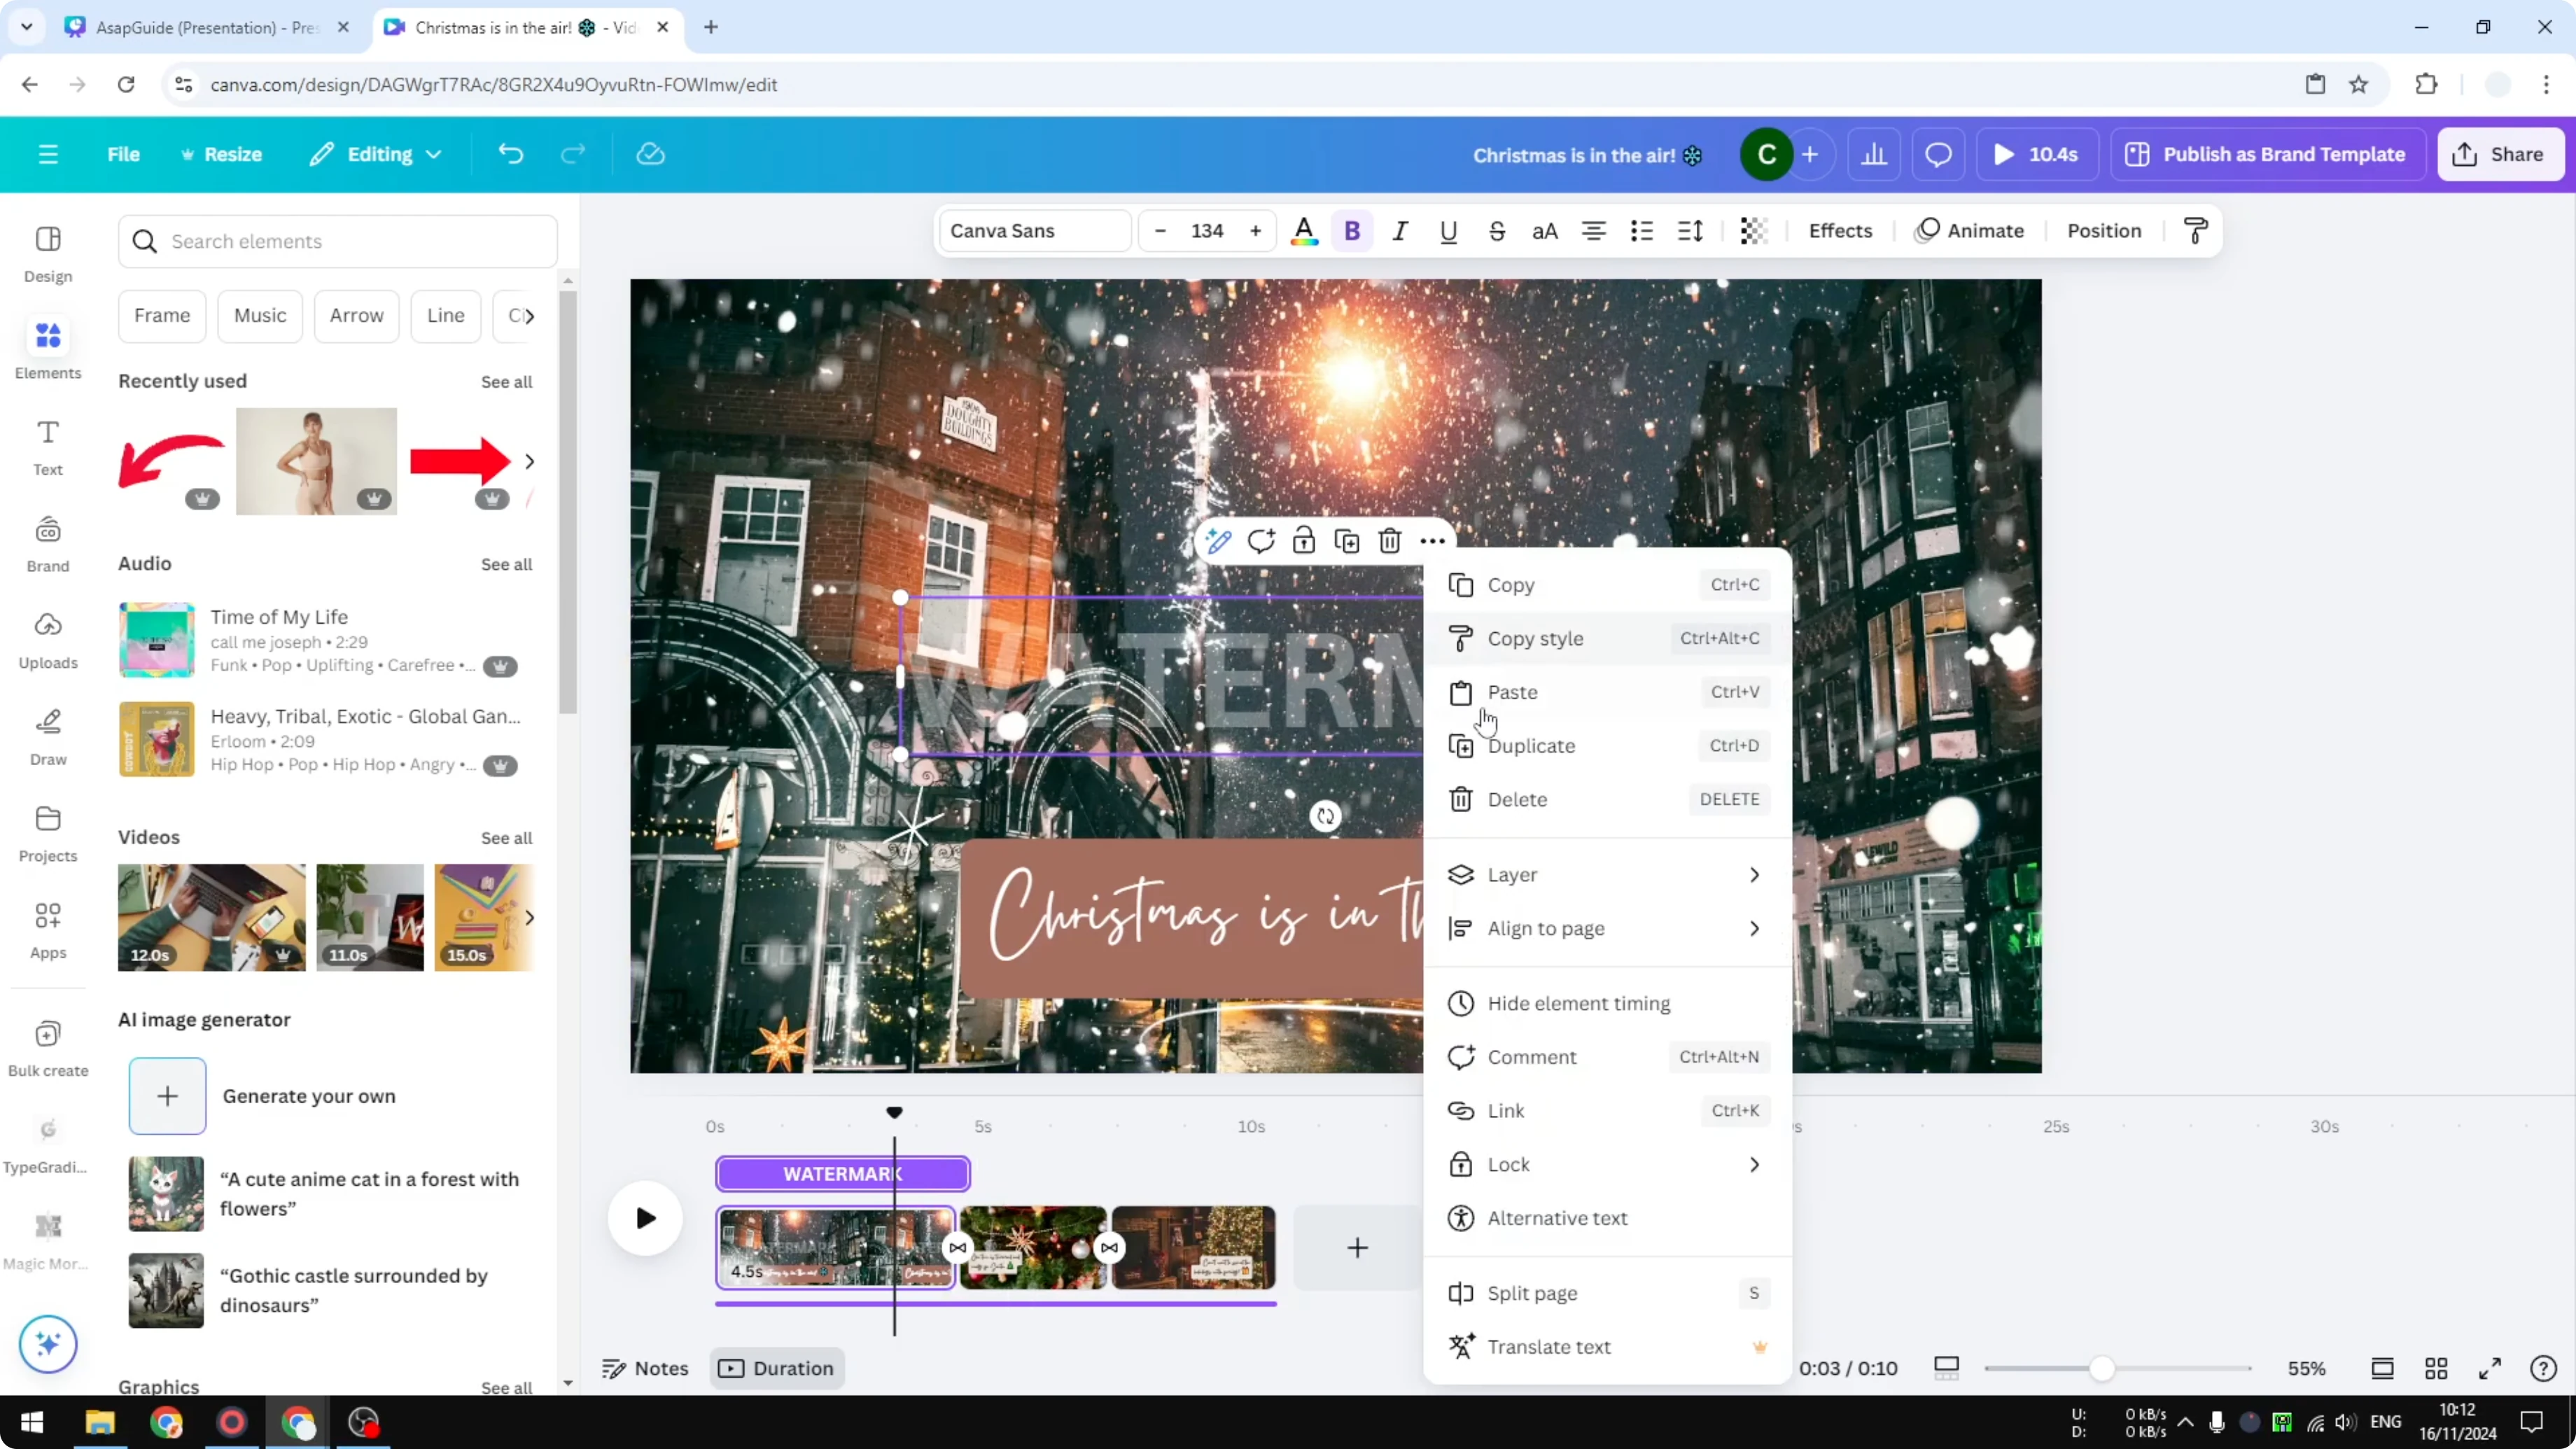Select the cute anime cat AI image thumbnail
This screenshot has width=2576, height=1449.
[165, 1192]
